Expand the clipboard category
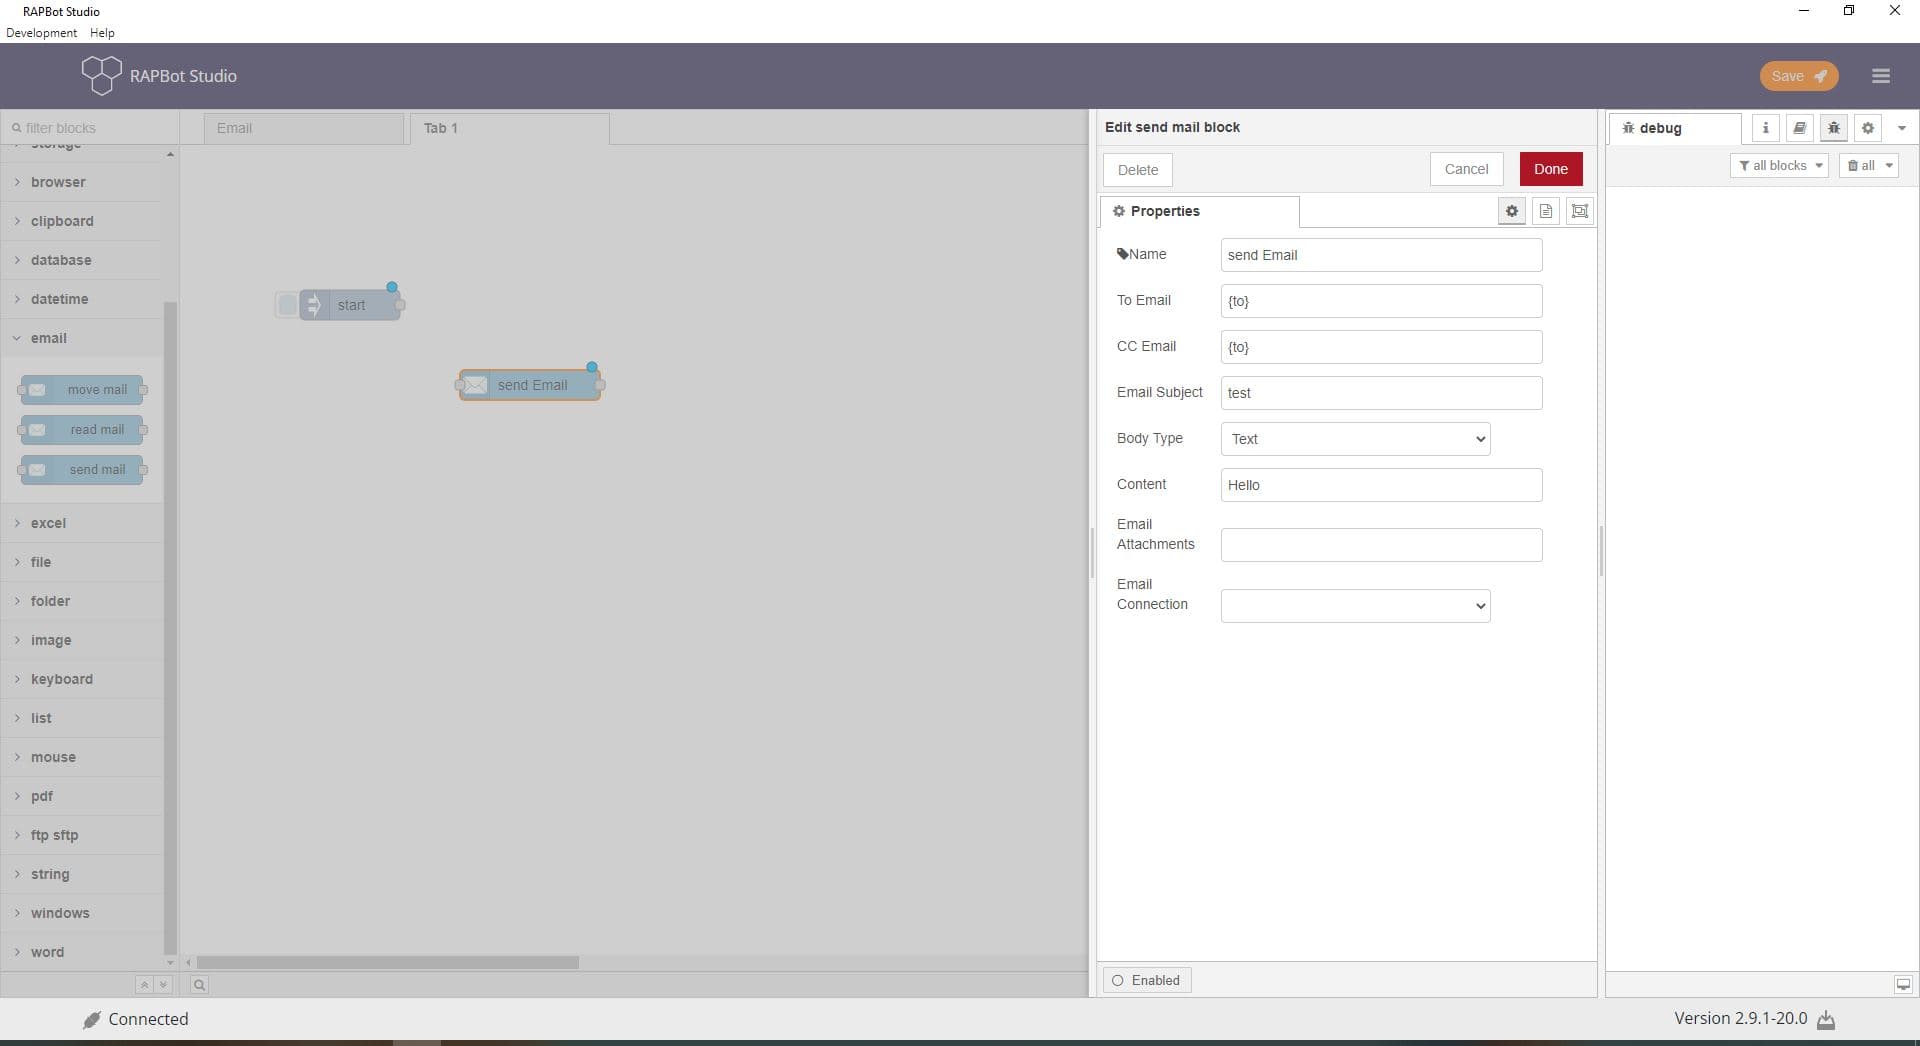 point(80,221)
